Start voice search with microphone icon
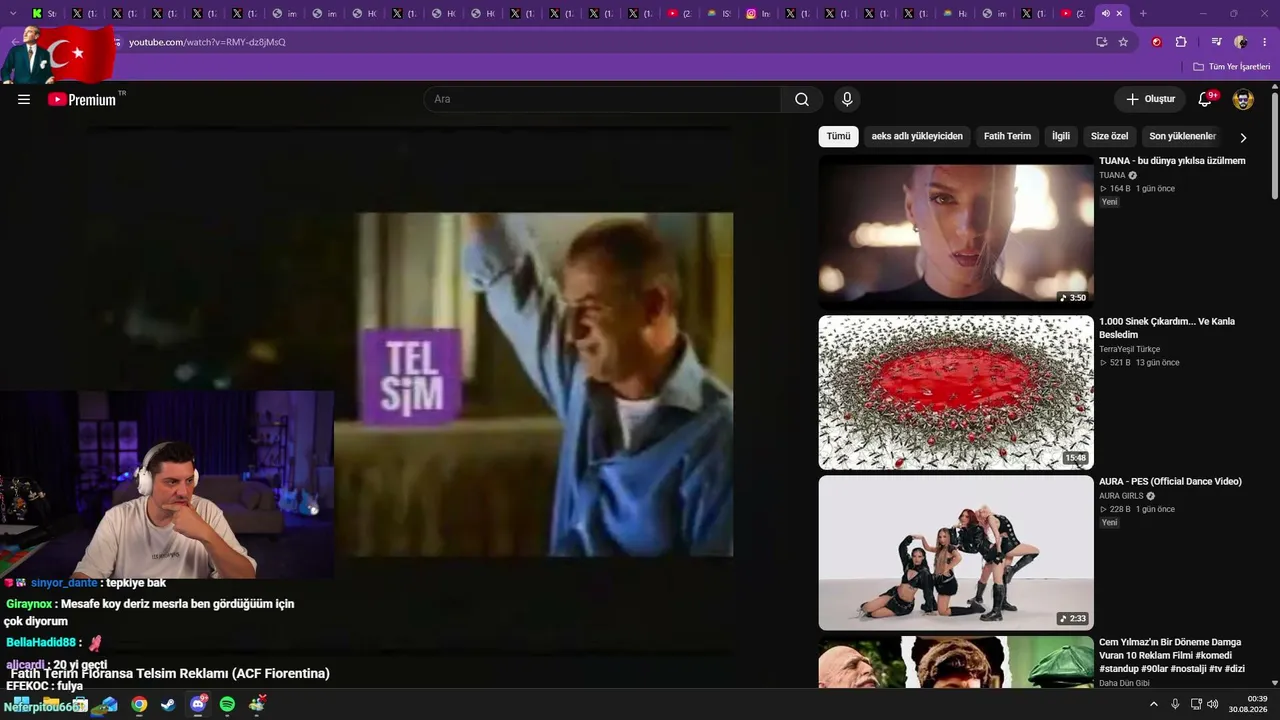This screenshot has width=1280, height=720. click(847, 99)
